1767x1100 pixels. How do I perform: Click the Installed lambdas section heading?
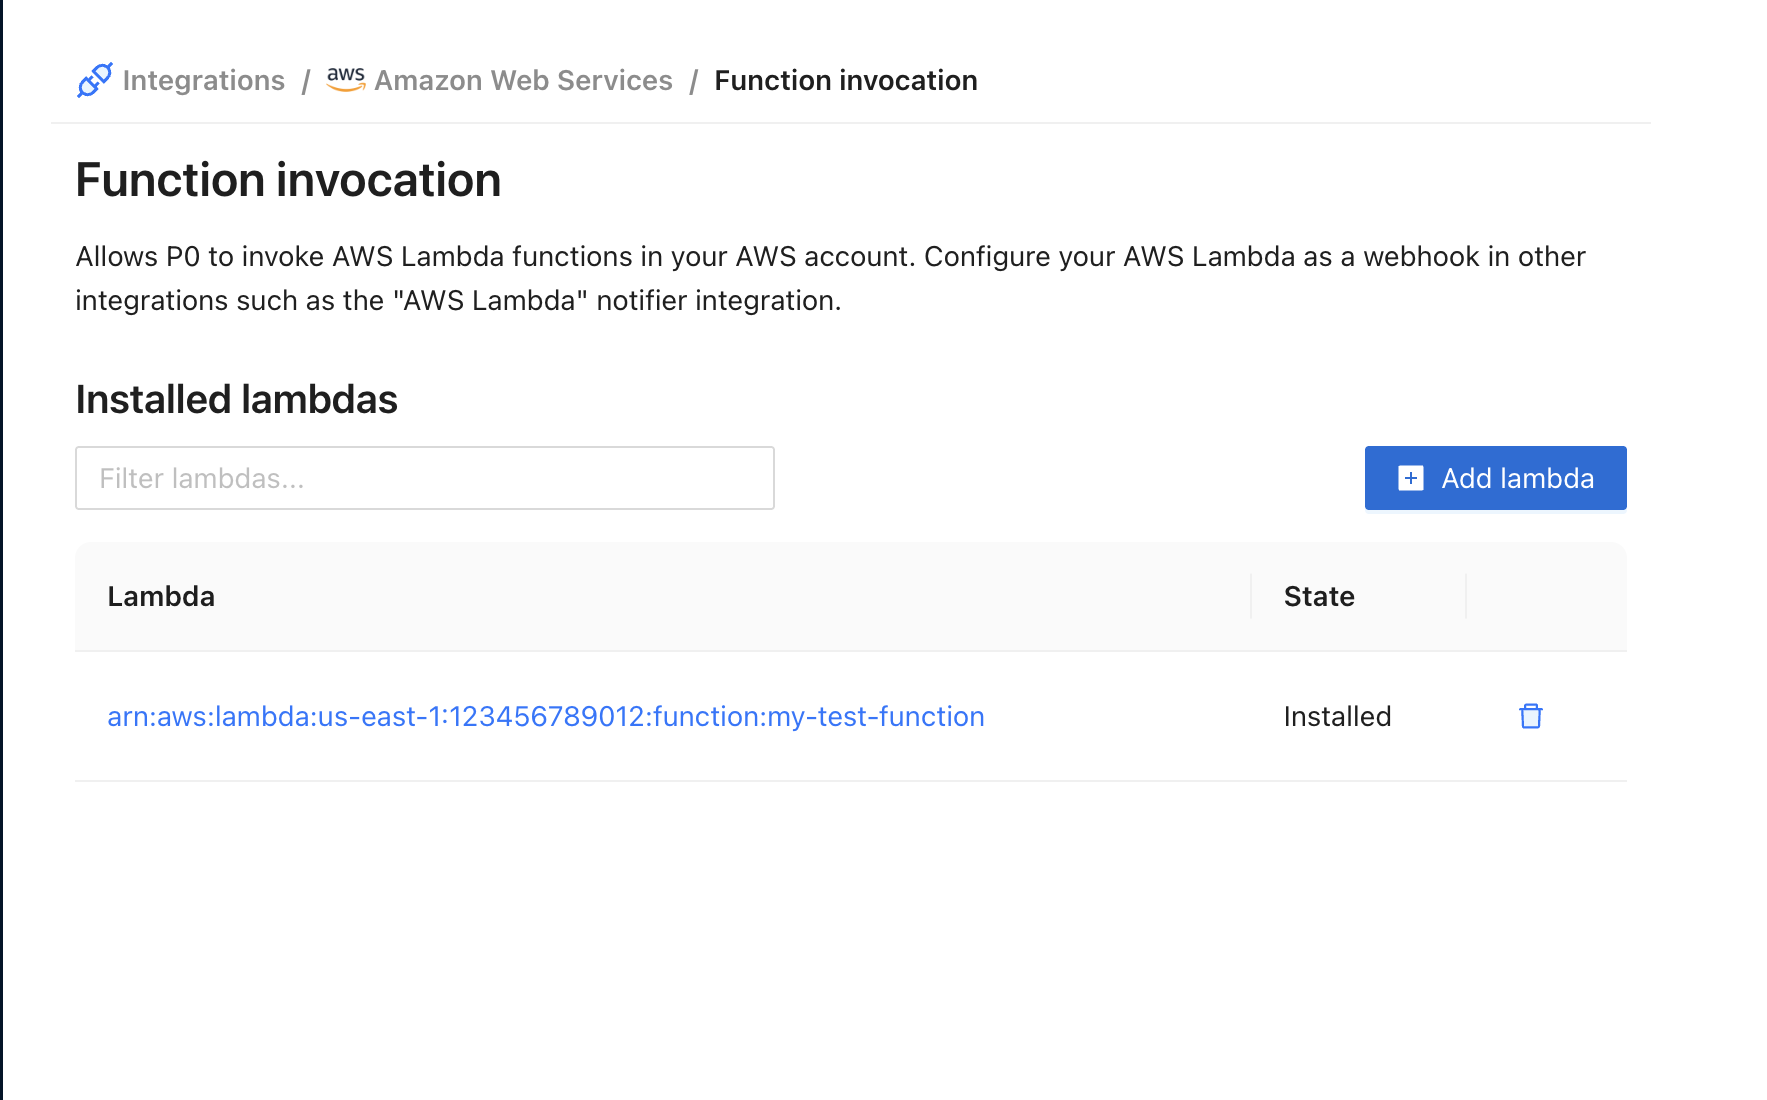(236, 399)
